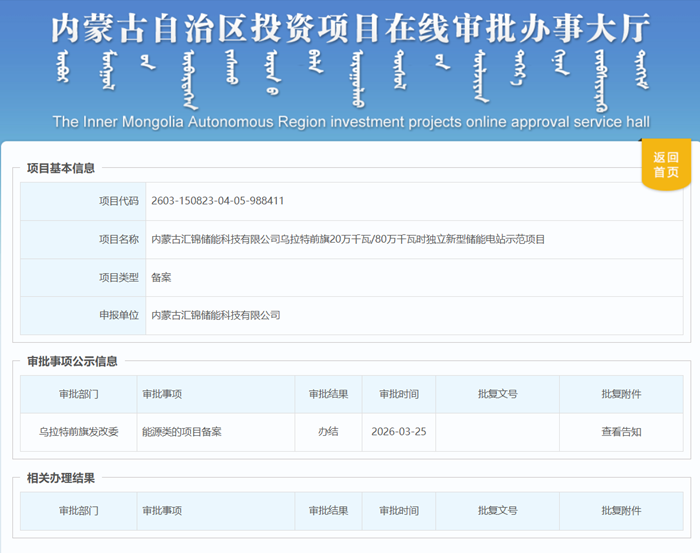Click the 相关办理结果 section heading
Screen dimensions: 700x553
61,478
